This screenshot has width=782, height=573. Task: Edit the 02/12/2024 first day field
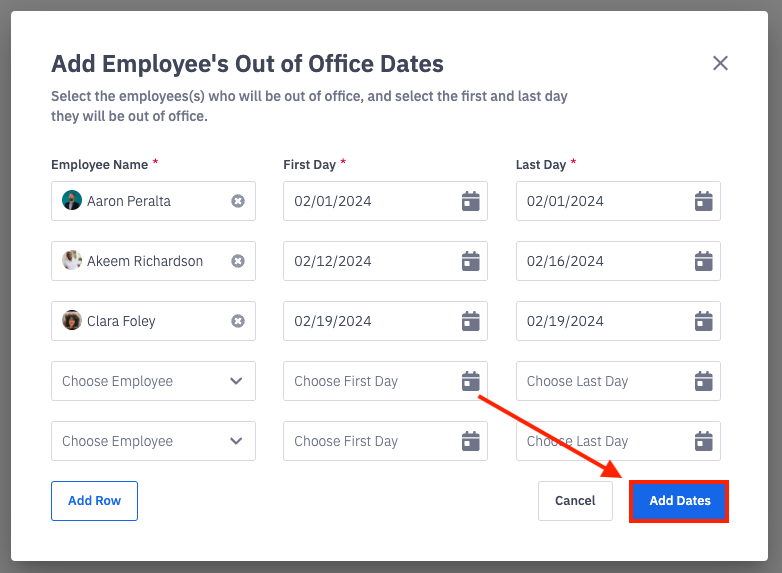370,261
